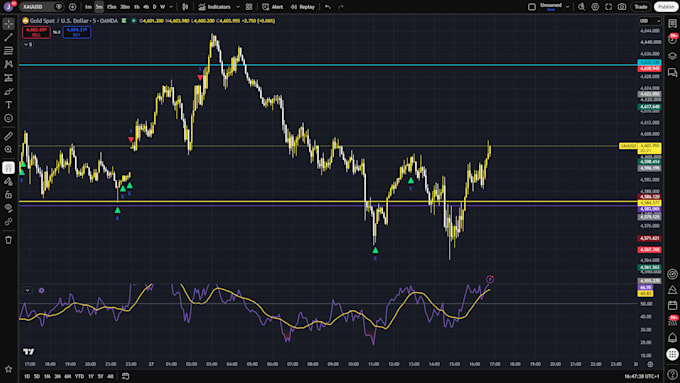Open time zone settings globe on time axis
This screenshot has width=680, height=383.
(x=650, y=364)
